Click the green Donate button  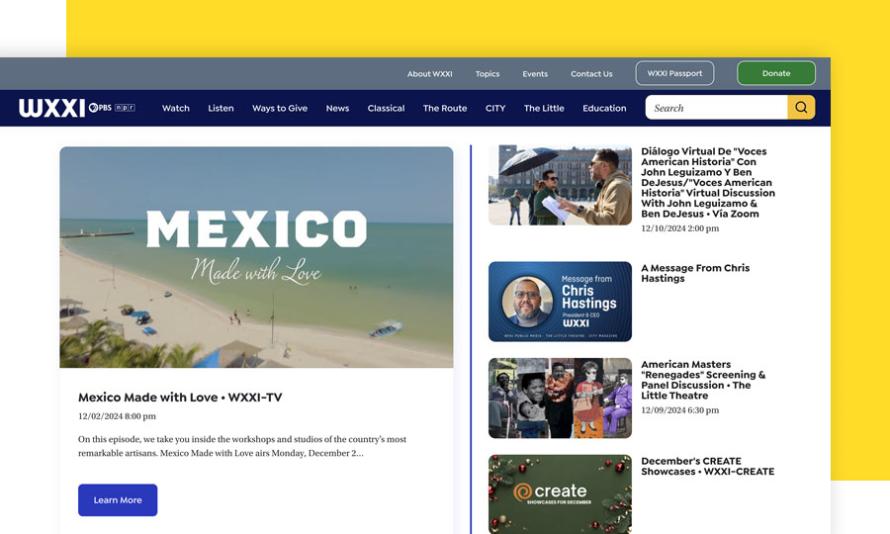pos(776,73)
